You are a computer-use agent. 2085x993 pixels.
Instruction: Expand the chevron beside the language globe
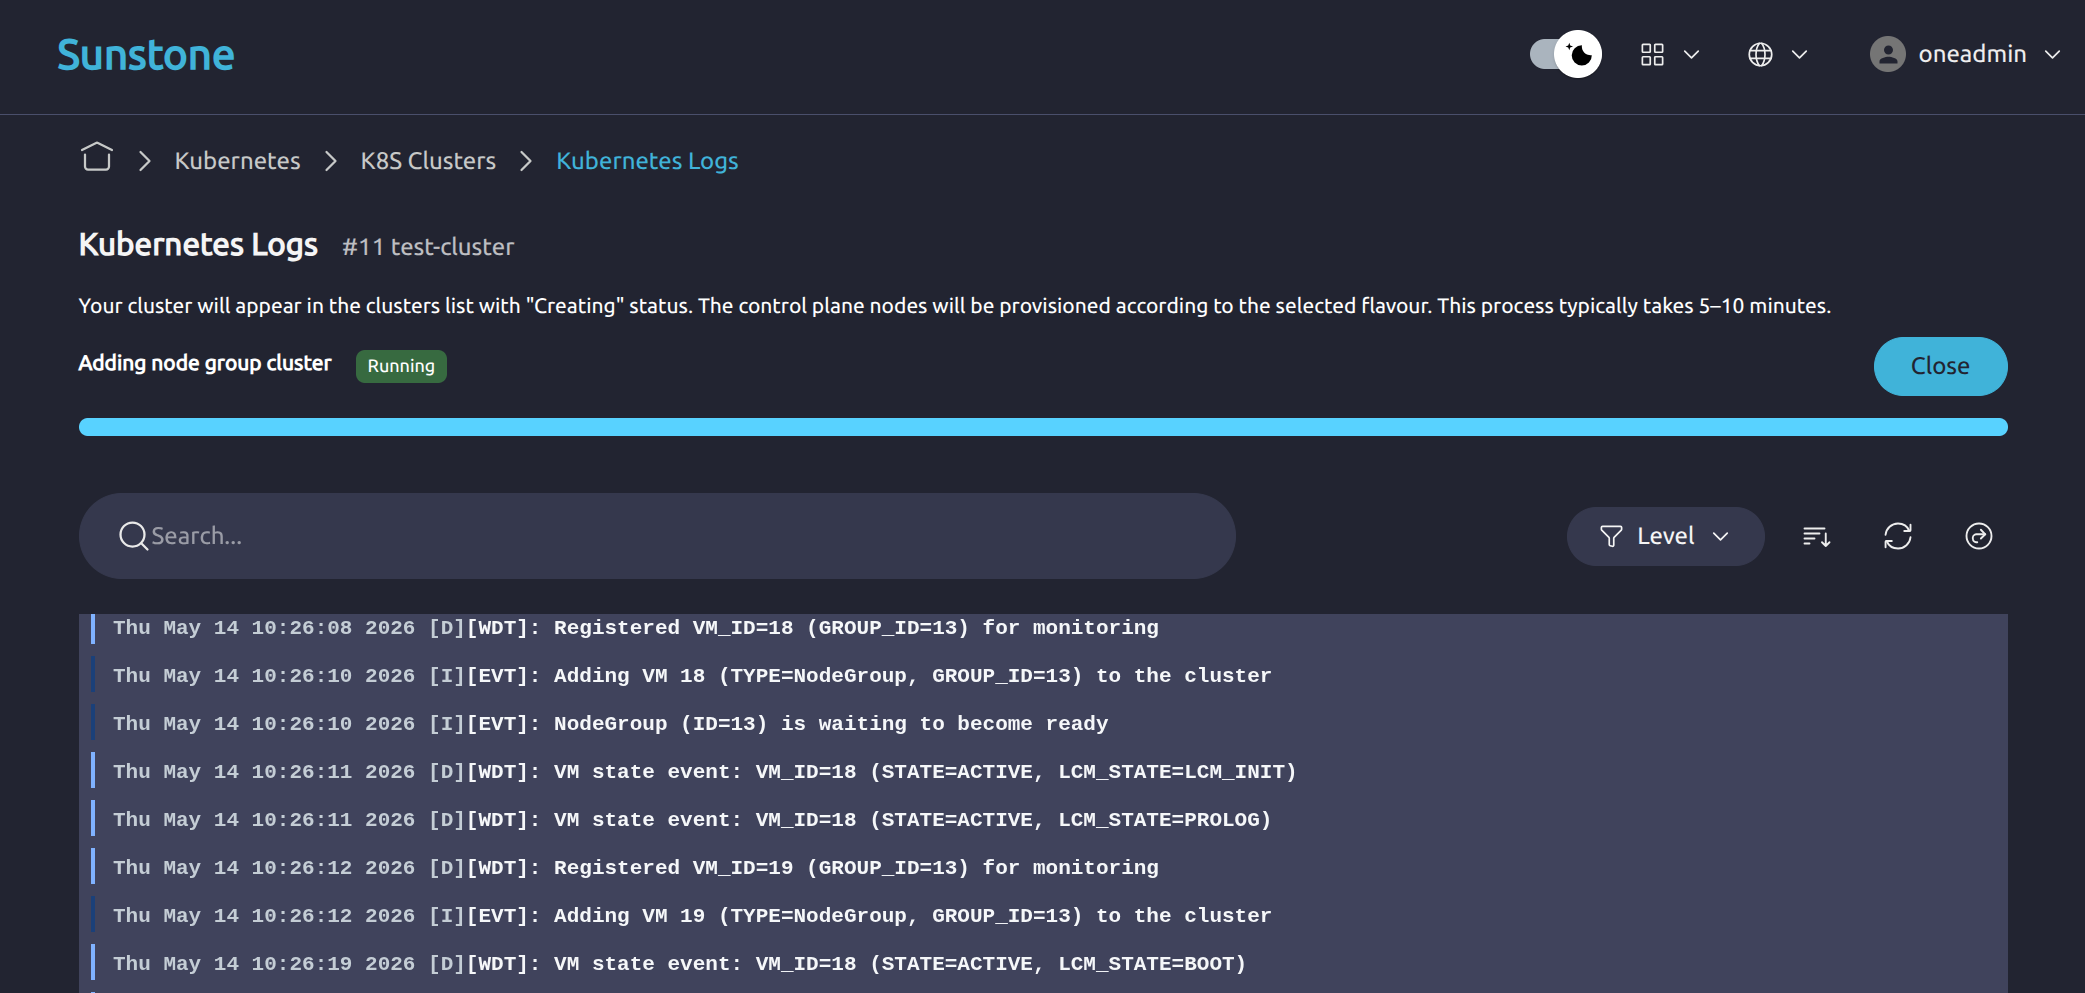click(x=1799, y=54)
